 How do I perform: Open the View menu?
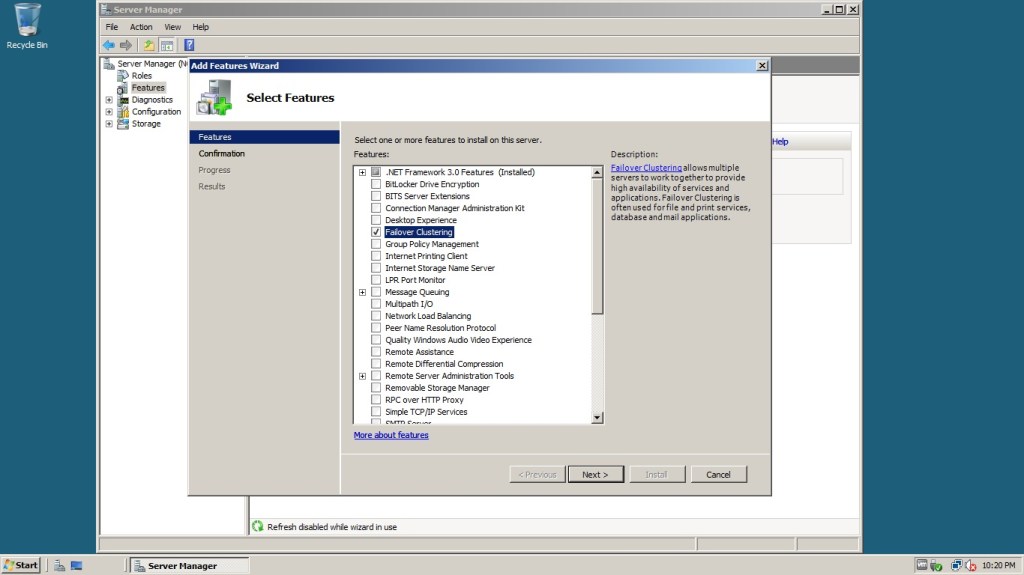[x=172, y=27]
